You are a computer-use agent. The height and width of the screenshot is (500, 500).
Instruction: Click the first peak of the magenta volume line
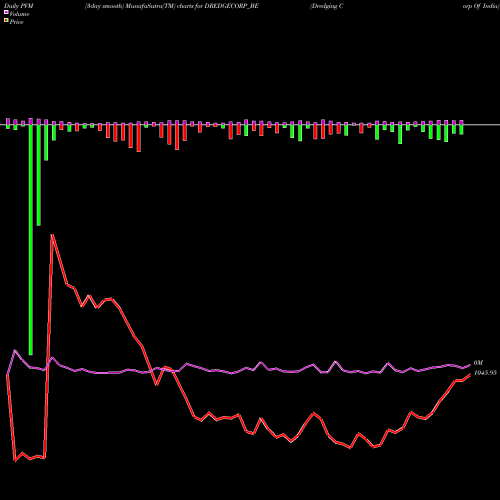coord(15,350)
